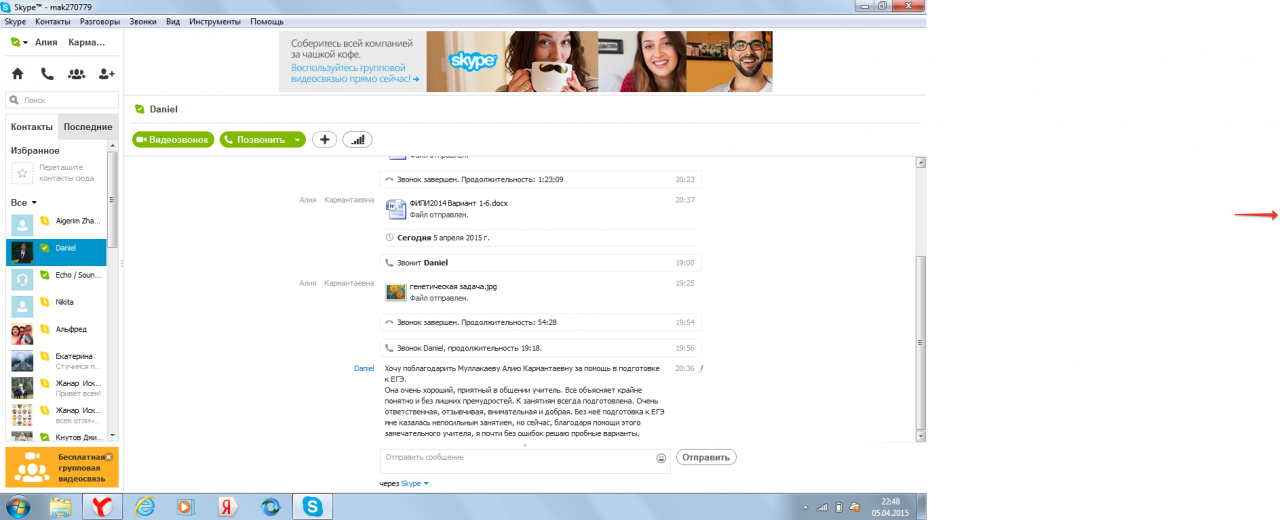Open own status dropdown next to Алия

19,42
